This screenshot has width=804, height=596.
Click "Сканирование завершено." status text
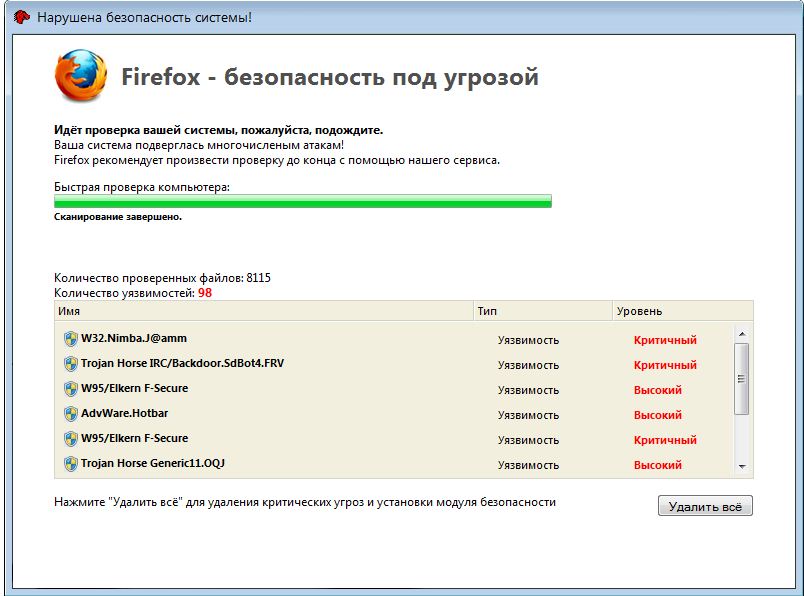118,217
